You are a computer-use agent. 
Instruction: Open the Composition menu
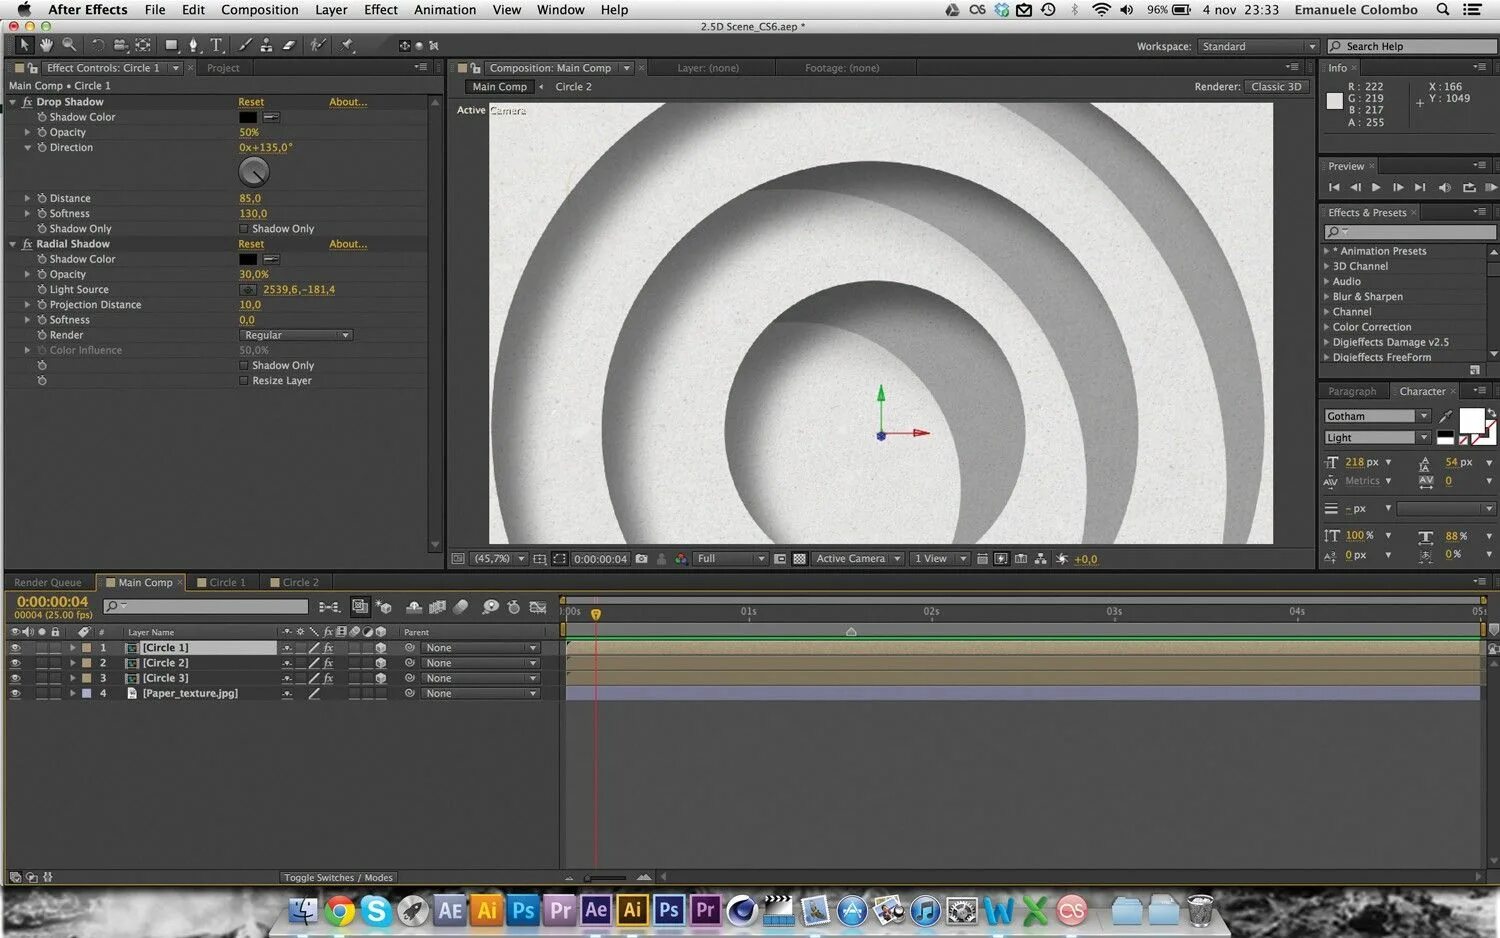point(259,10)
